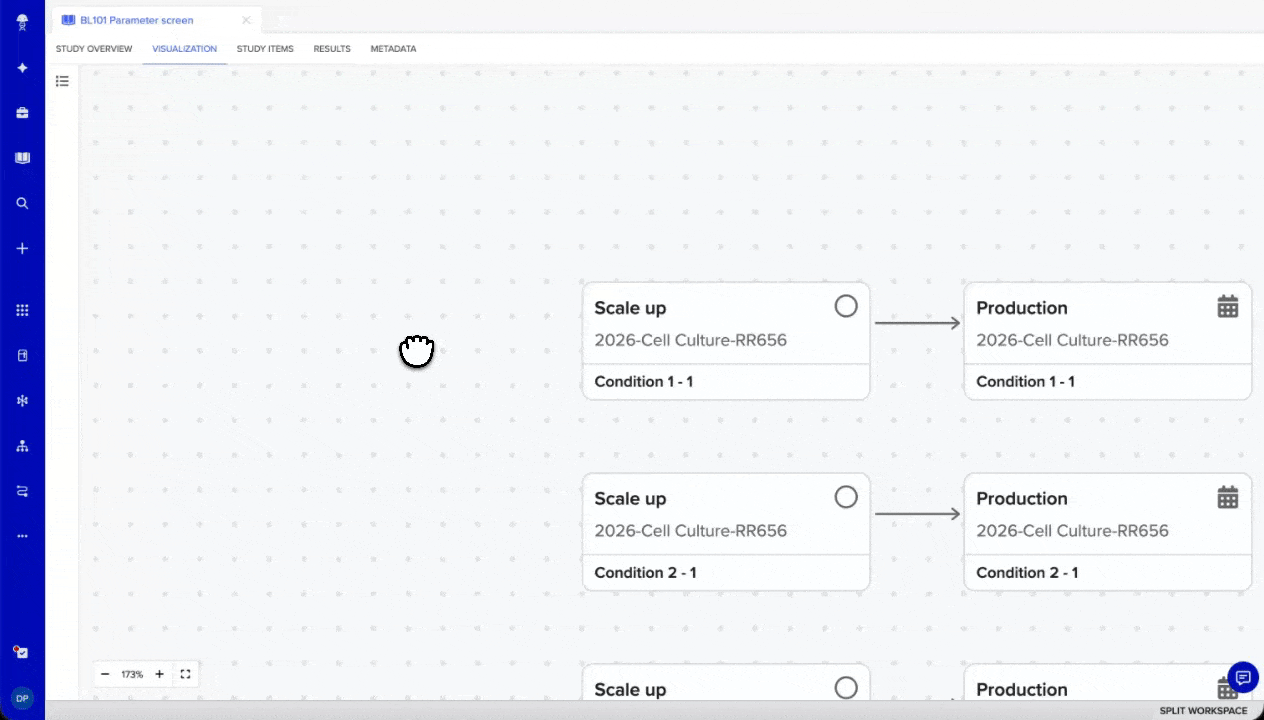Open the snowflake storage icon
1264x720 pixels.
coord(22,401)
